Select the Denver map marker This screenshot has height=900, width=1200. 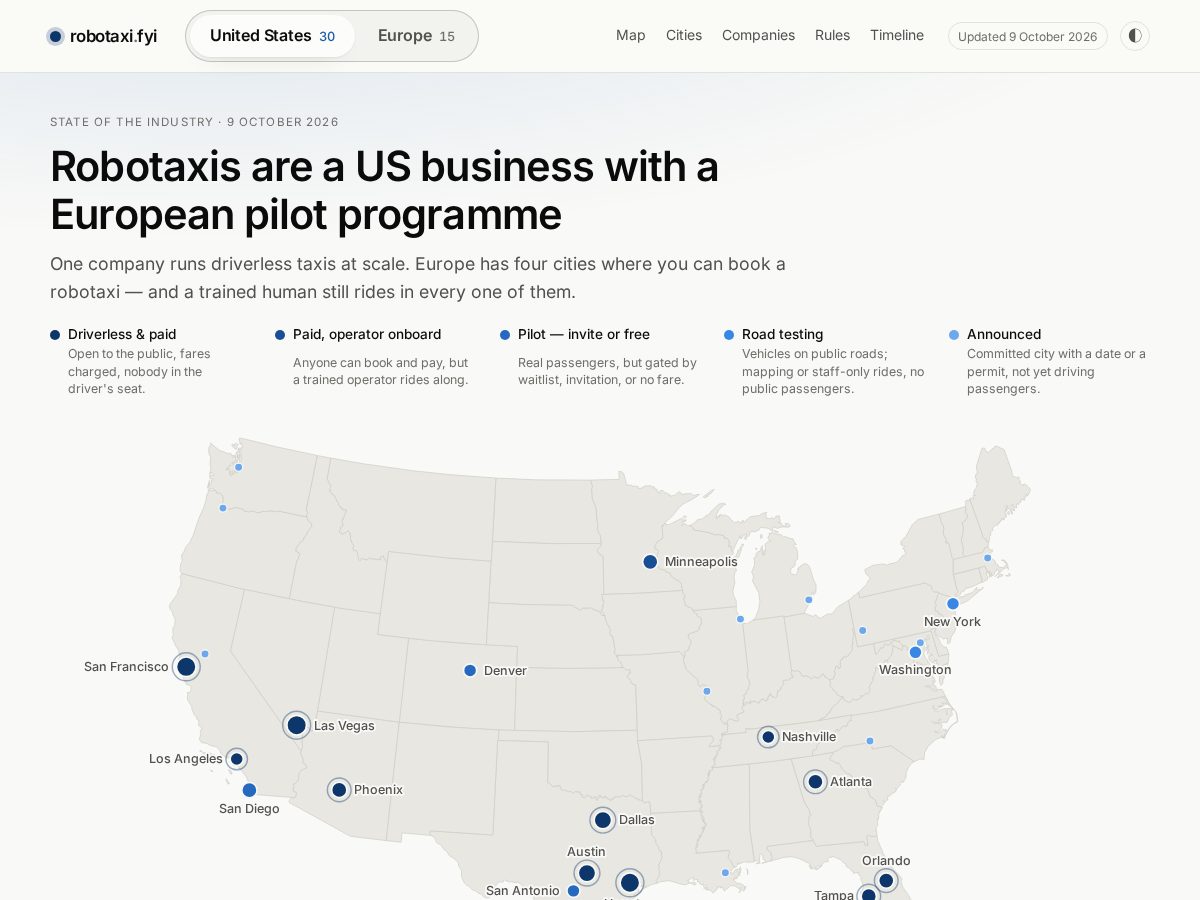click(x=470, y=671)
